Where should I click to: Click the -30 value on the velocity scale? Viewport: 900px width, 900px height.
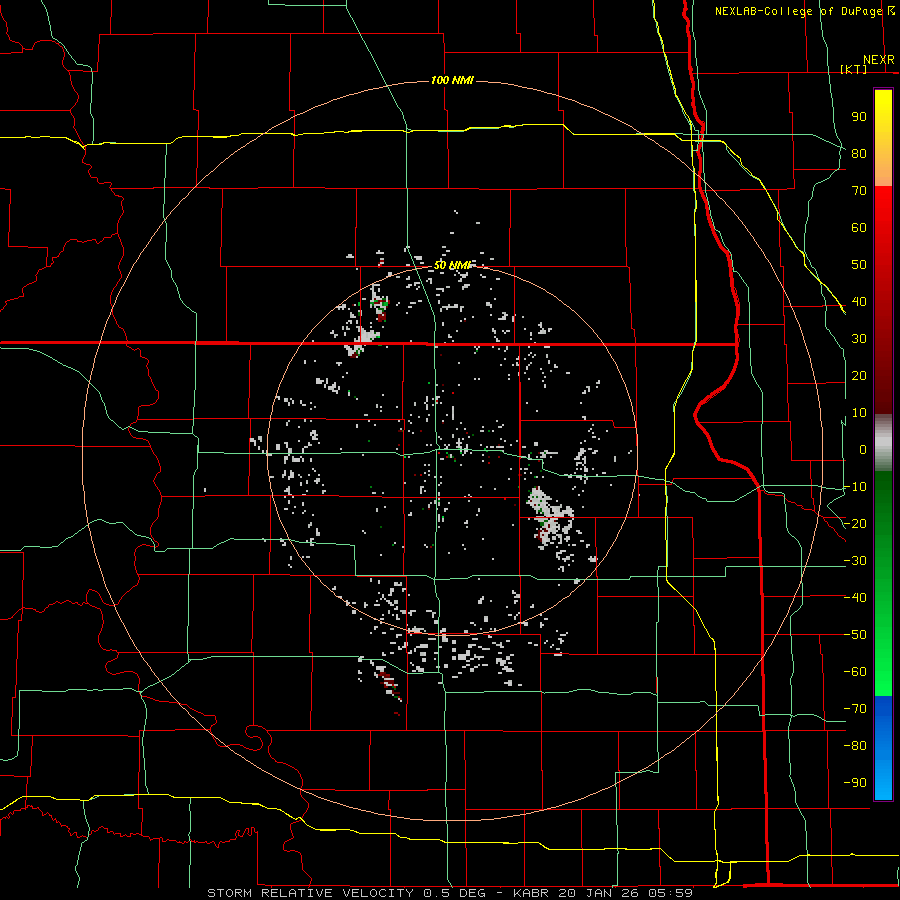855,561
